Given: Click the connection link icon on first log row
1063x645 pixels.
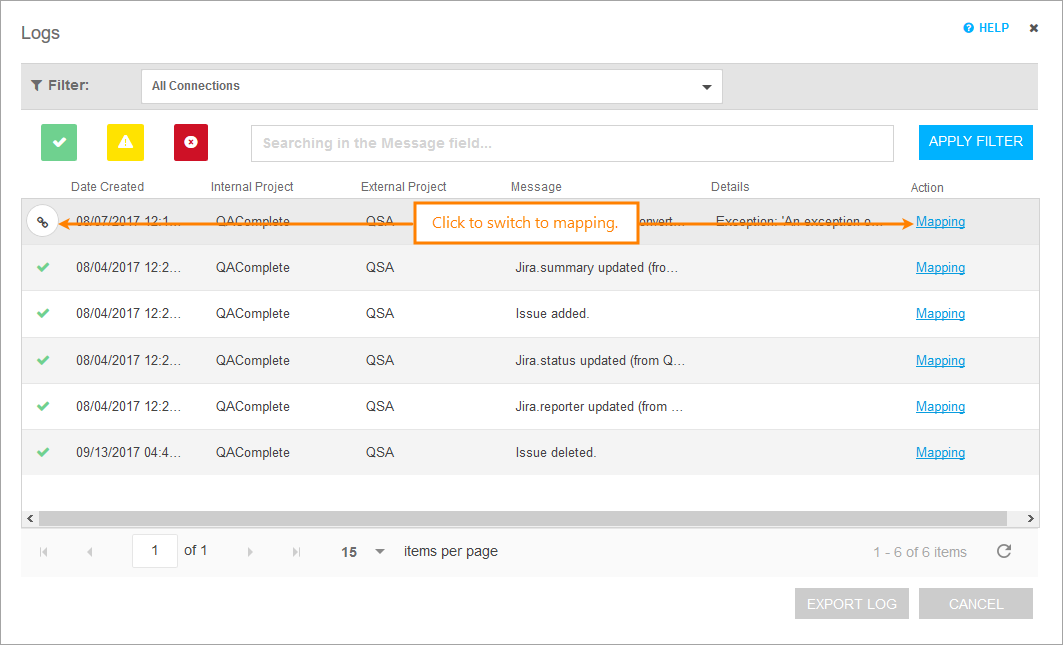Looking at the screenshot, I should 43,220.
